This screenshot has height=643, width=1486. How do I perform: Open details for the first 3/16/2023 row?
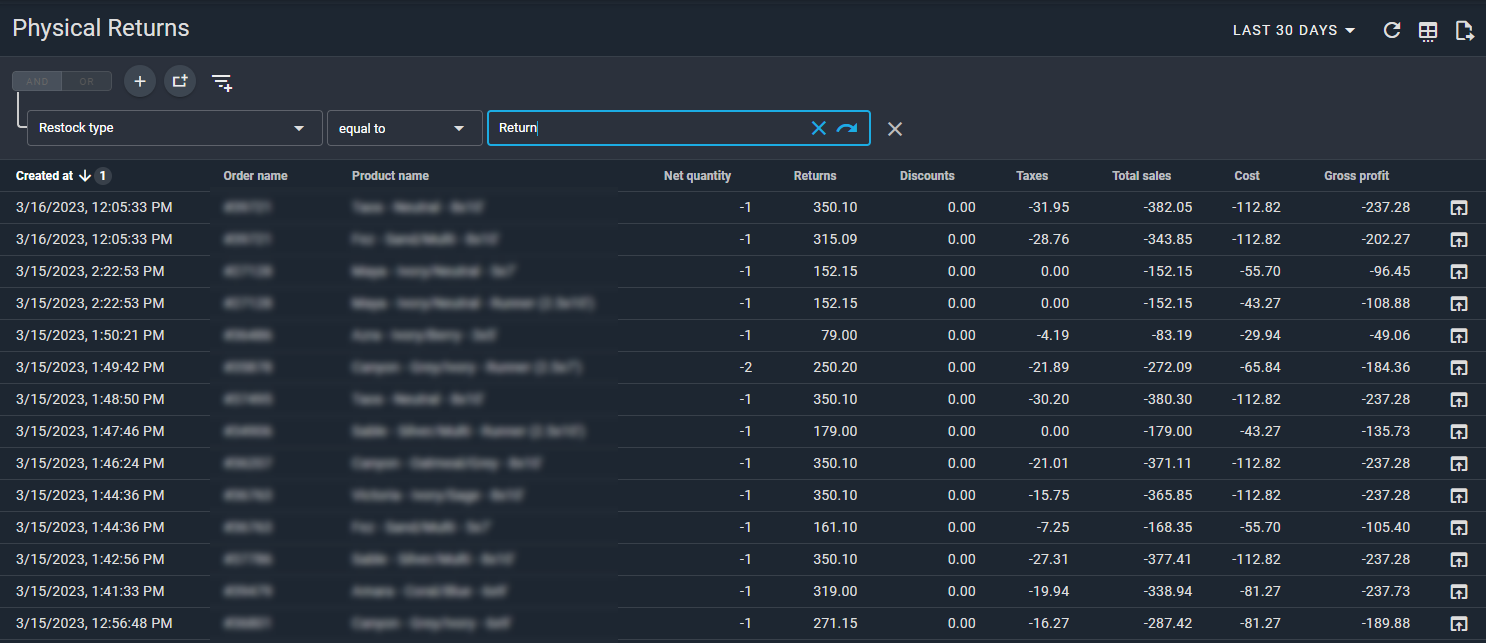point(1459,208)
